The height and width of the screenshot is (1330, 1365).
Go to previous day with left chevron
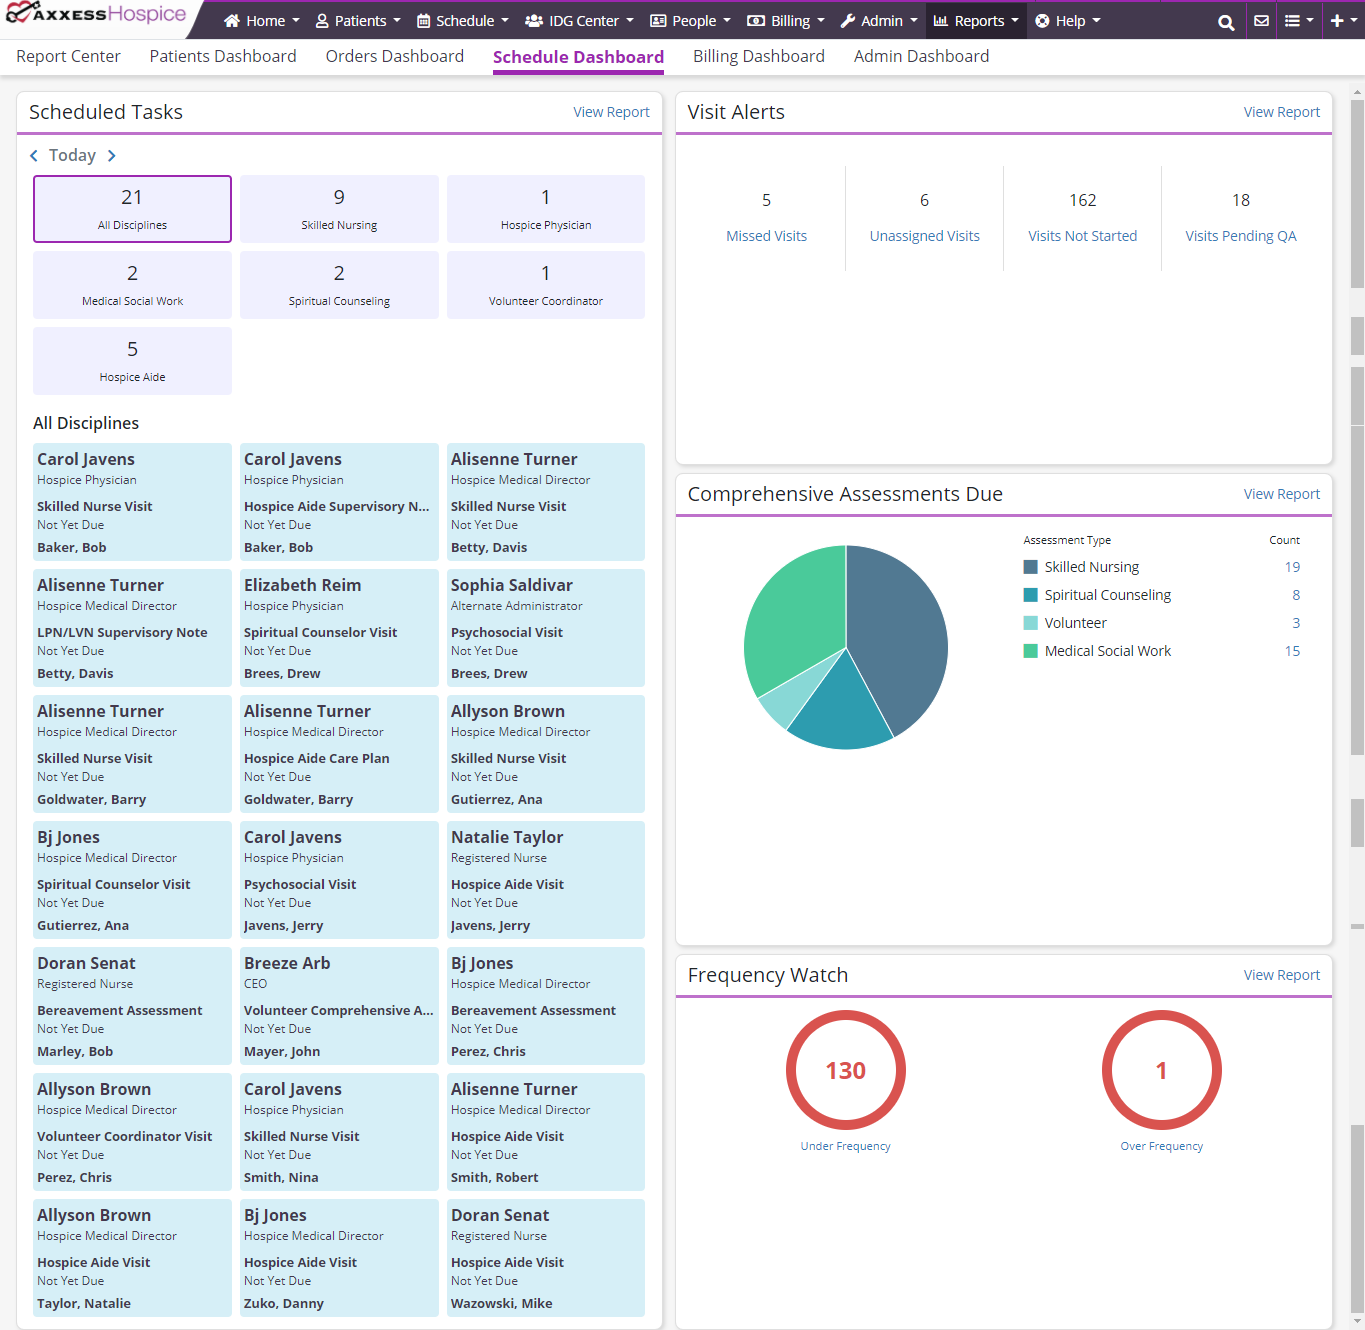[x=34, y=156]
